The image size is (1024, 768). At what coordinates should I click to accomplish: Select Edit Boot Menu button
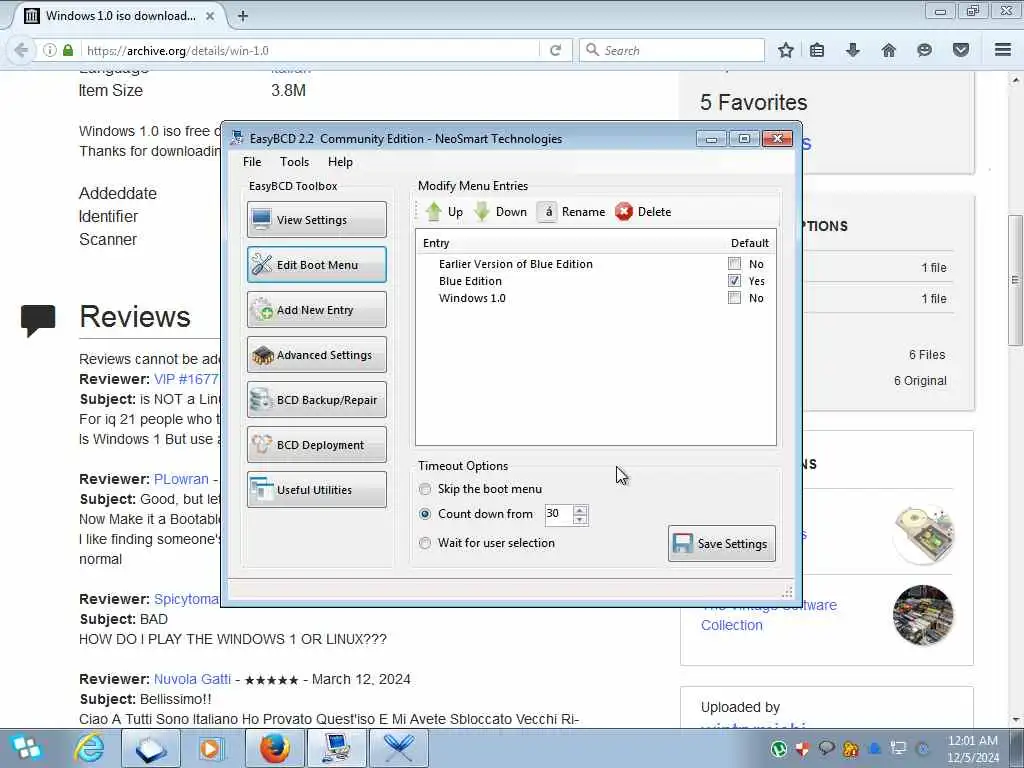point(317,264)
